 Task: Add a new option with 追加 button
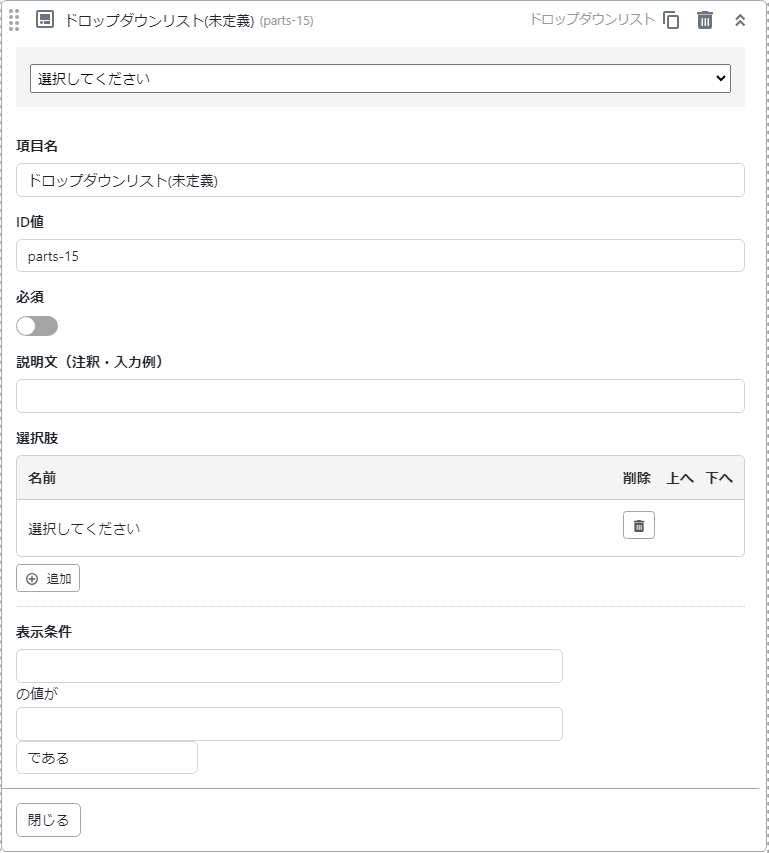[x=48, y=578]
